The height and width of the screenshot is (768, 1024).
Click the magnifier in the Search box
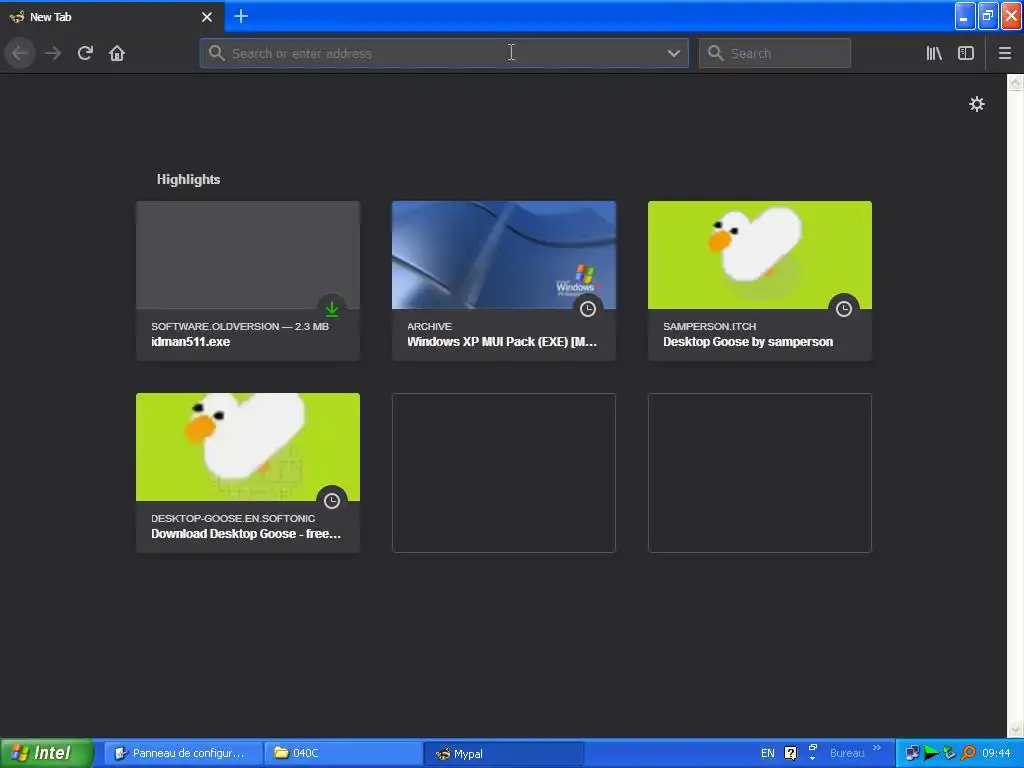point(716,53)
